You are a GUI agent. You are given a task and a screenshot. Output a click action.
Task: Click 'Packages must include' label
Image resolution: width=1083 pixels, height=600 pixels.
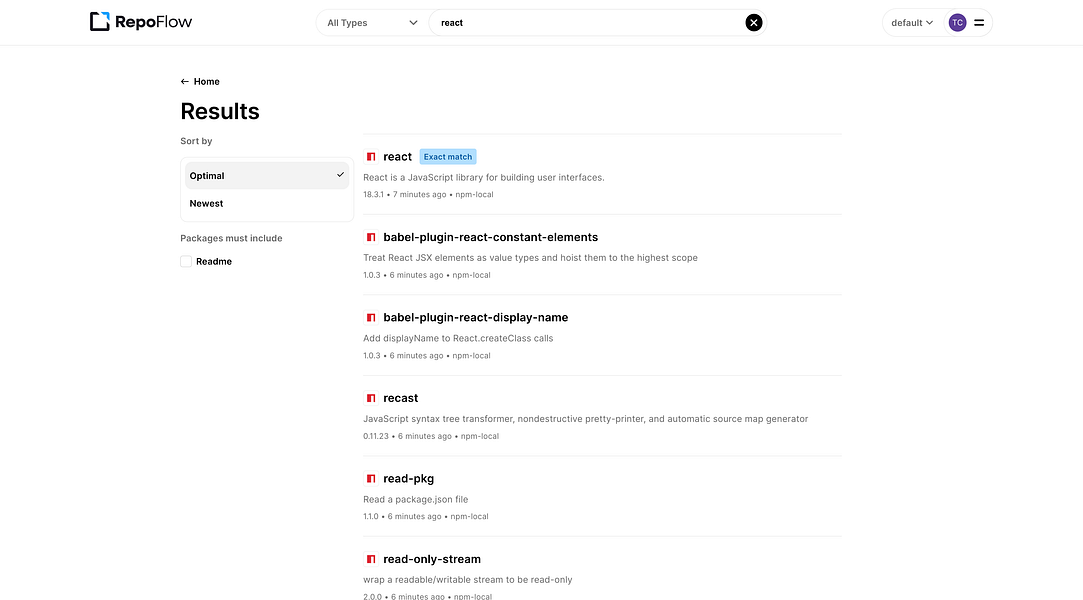click(x=231, y=238)
